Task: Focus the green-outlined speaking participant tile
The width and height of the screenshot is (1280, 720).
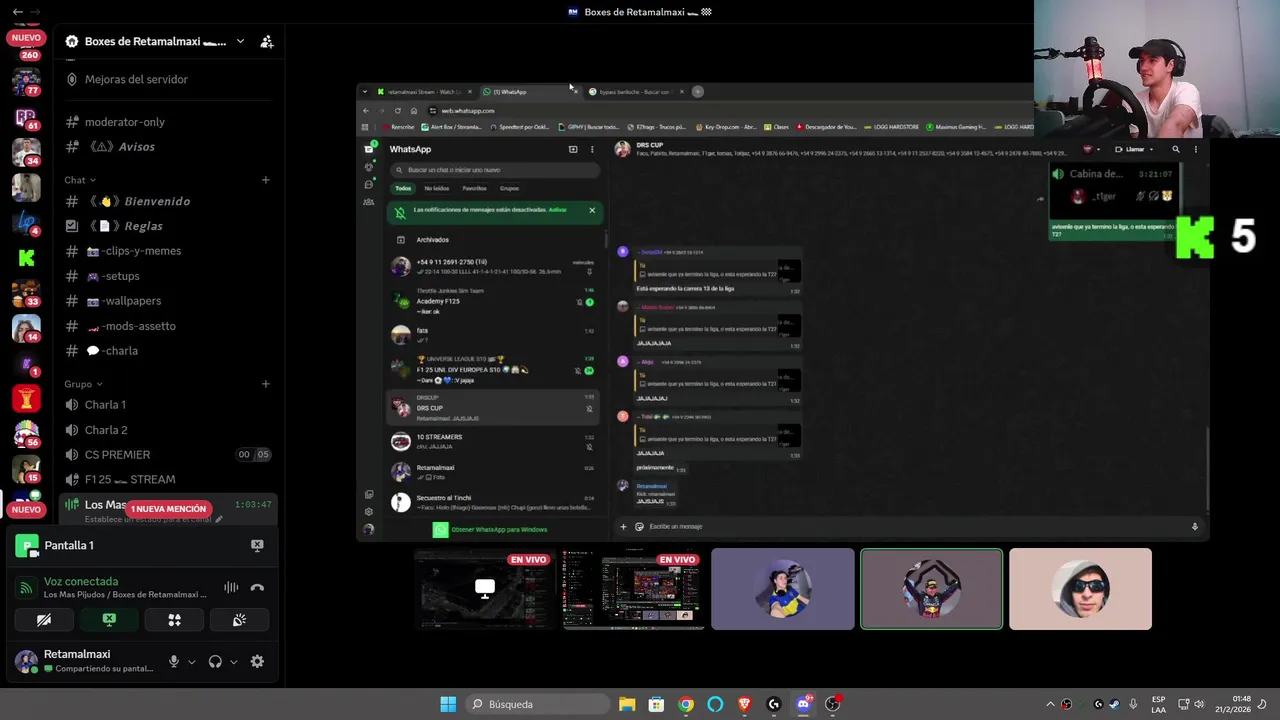Action: [x=931, y=589]
